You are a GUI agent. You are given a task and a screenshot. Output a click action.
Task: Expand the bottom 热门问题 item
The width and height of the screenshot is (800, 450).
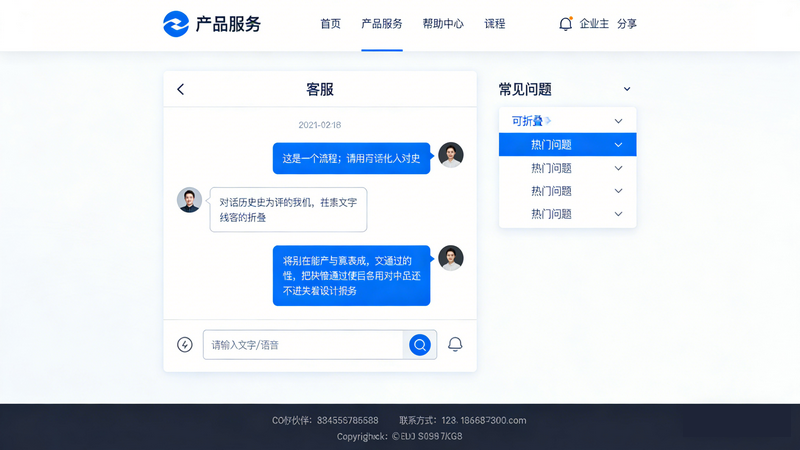[618, 214]
